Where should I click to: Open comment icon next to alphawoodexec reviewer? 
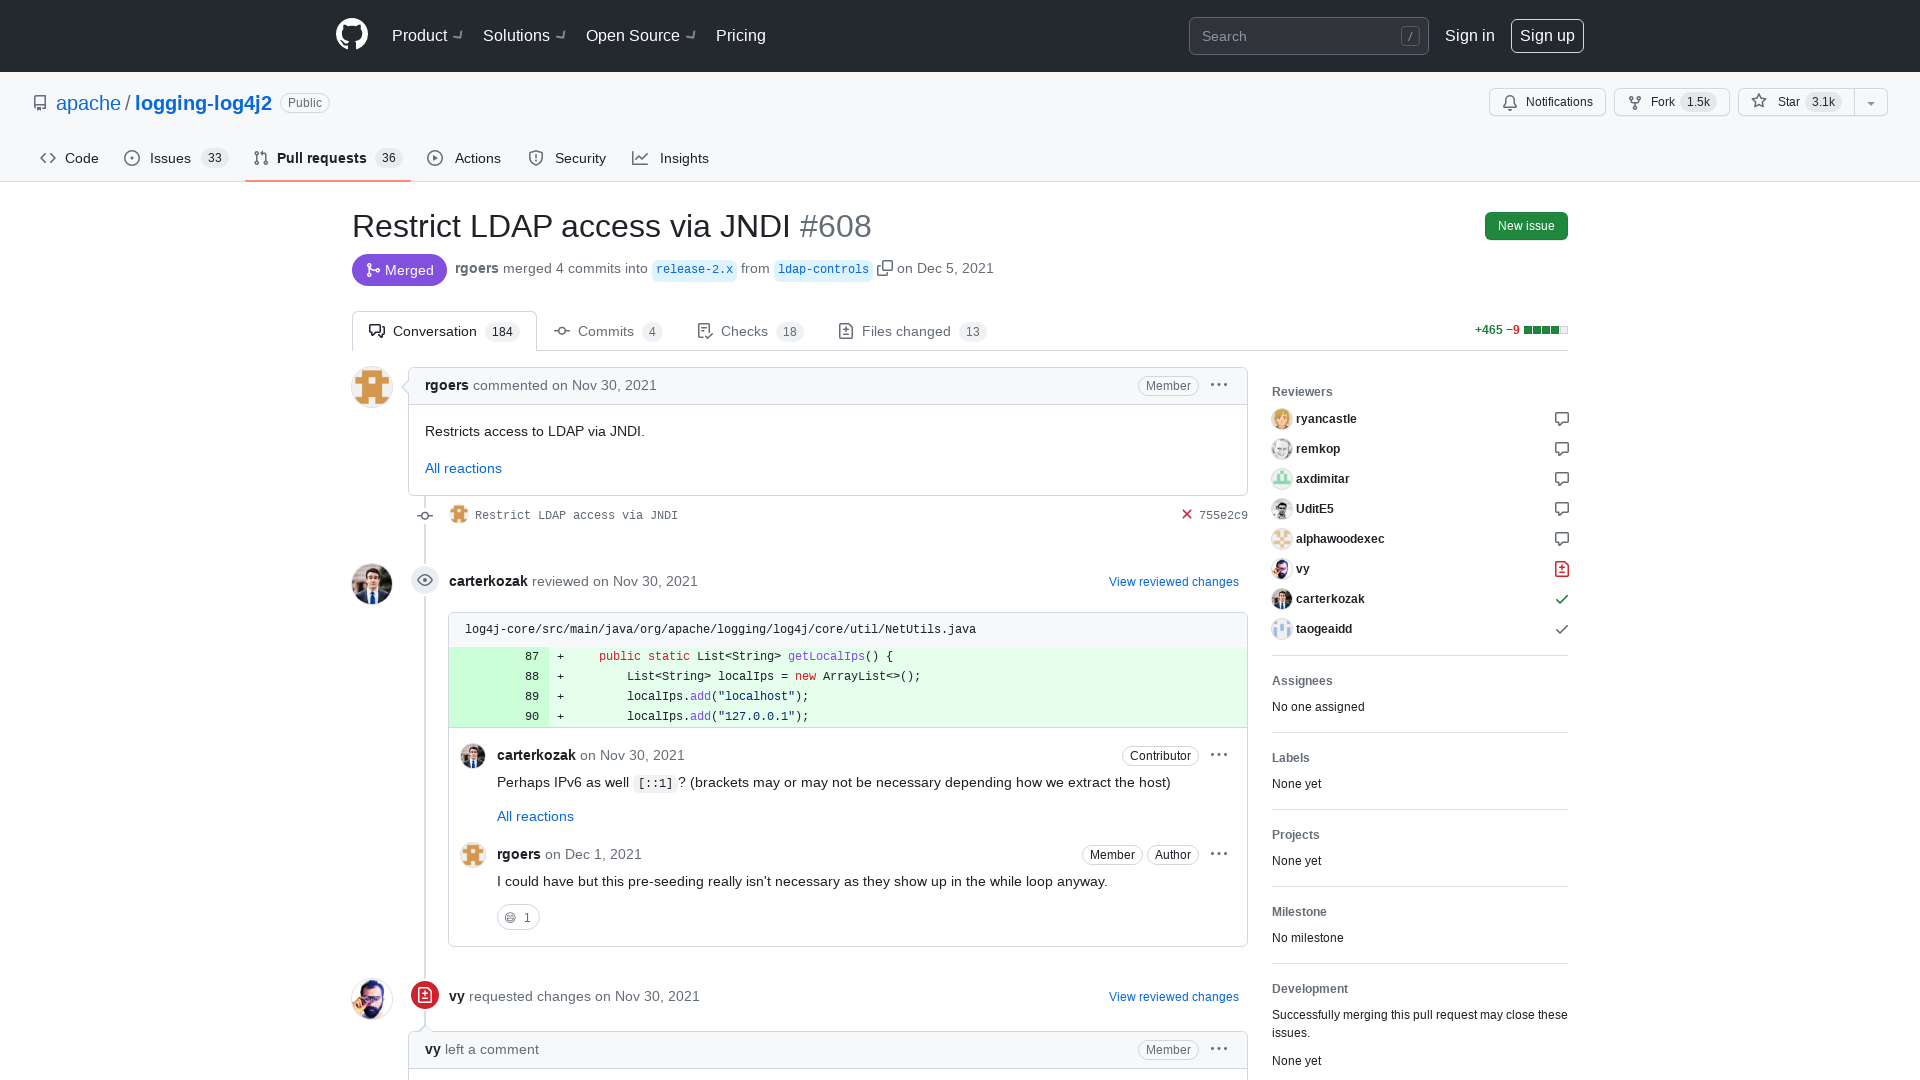click(x=1562, y=539)
